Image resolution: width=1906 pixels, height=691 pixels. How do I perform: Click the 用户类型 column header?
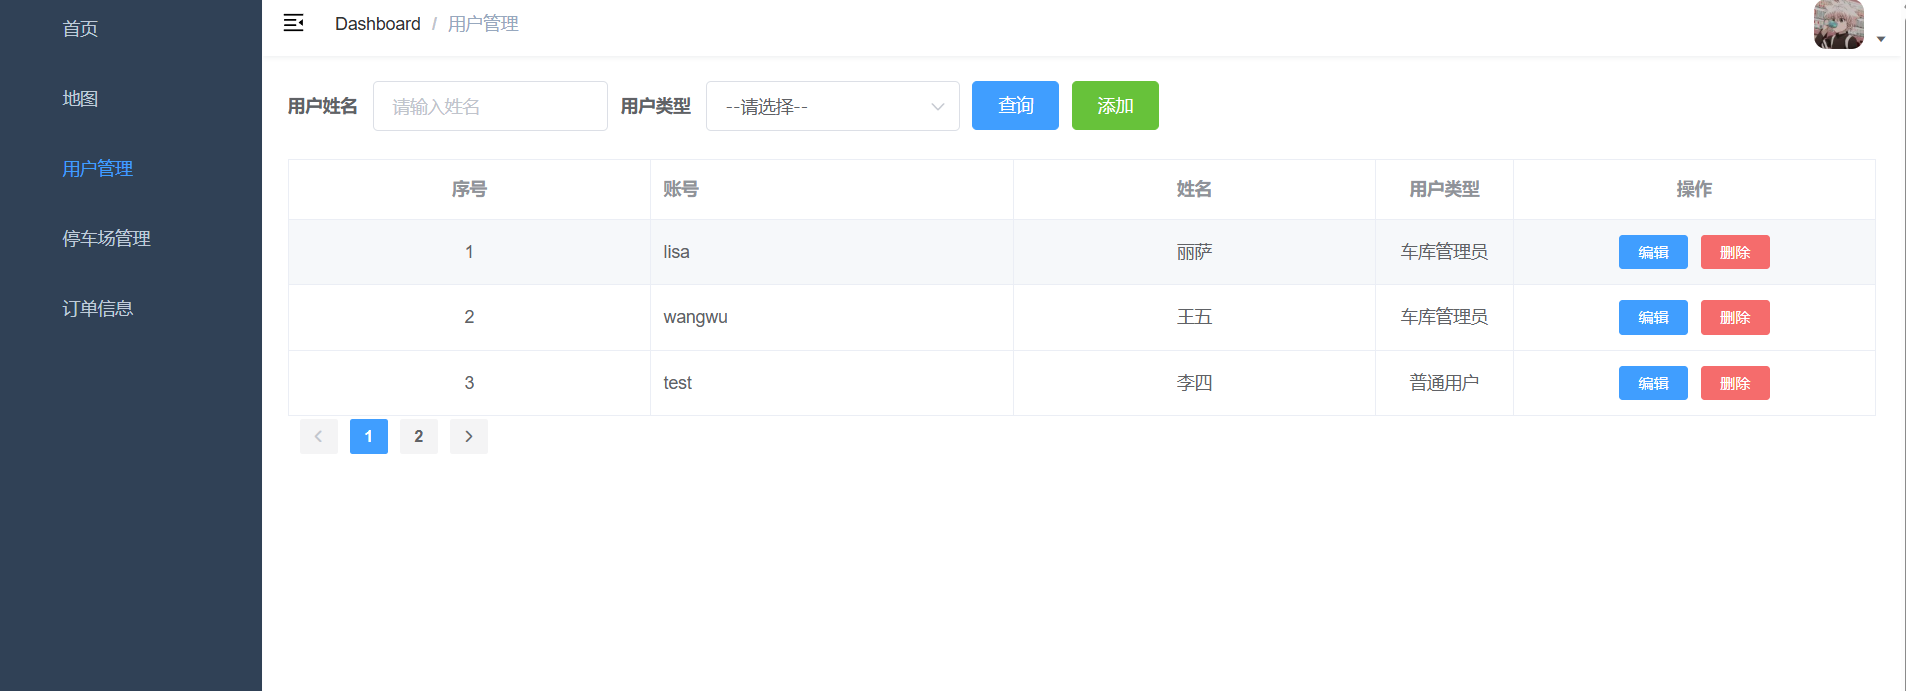click(x=1444, y=189)
